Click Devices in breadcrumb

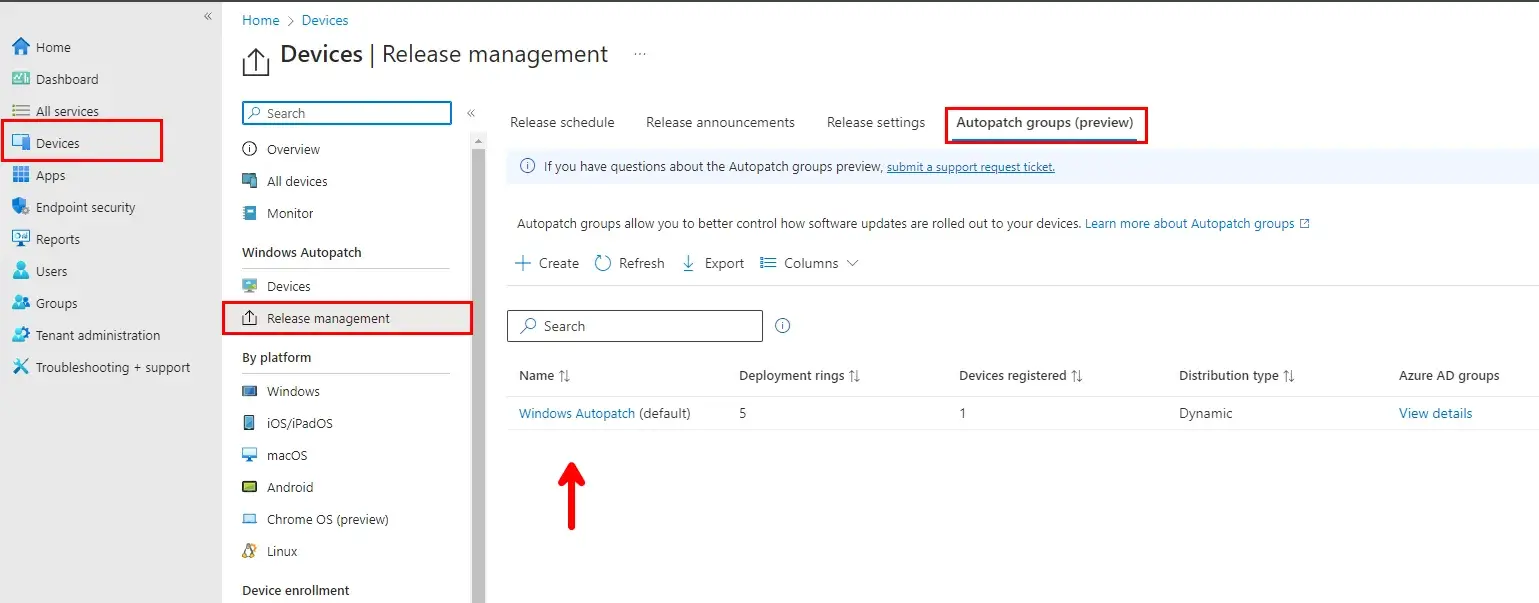[x=325, y=20]
